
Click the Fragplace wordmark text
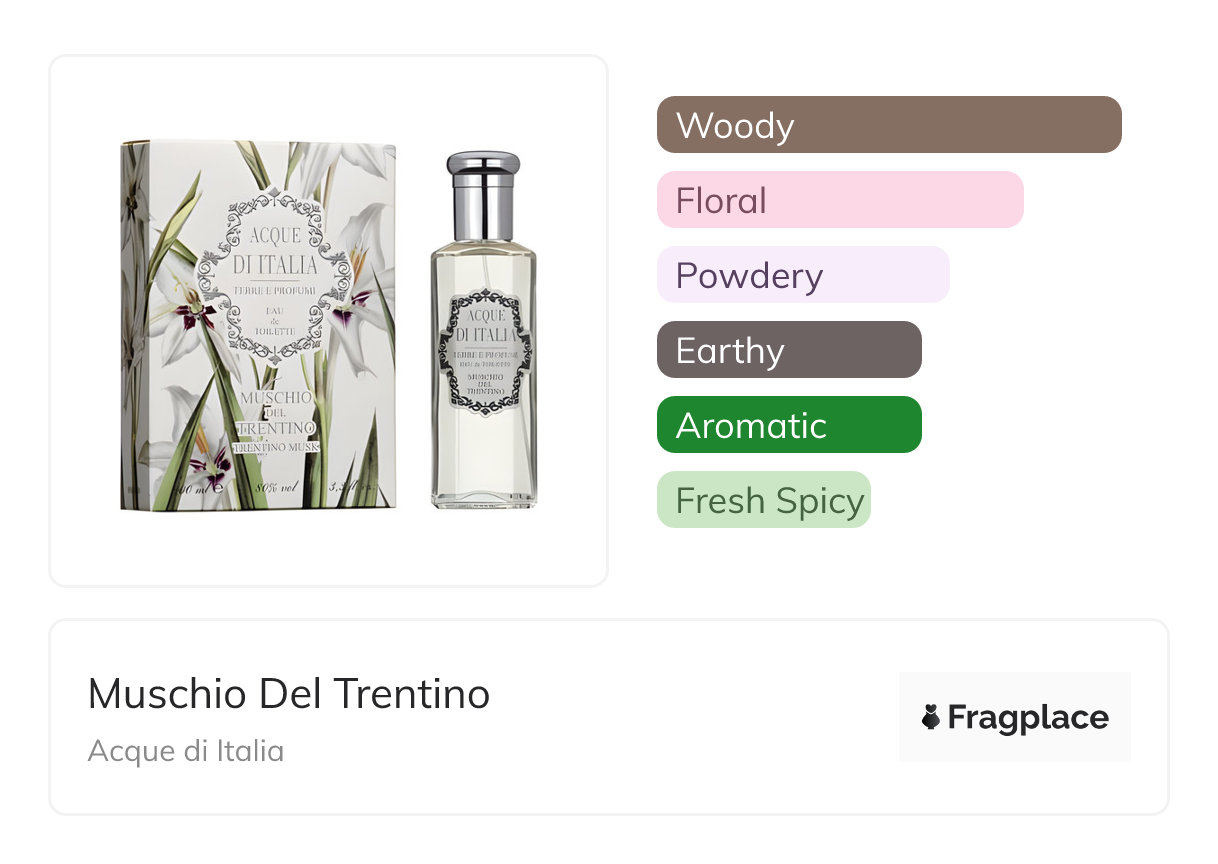[1028, 718]
